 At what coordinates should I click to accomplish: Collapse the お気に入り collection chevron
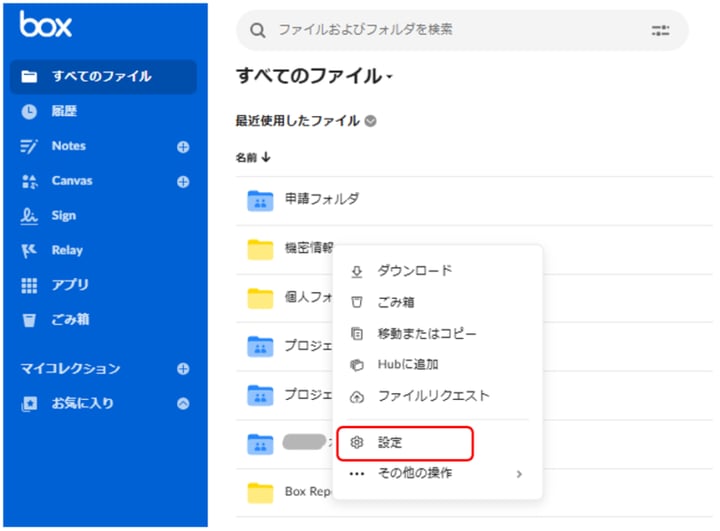coord(183,404)
